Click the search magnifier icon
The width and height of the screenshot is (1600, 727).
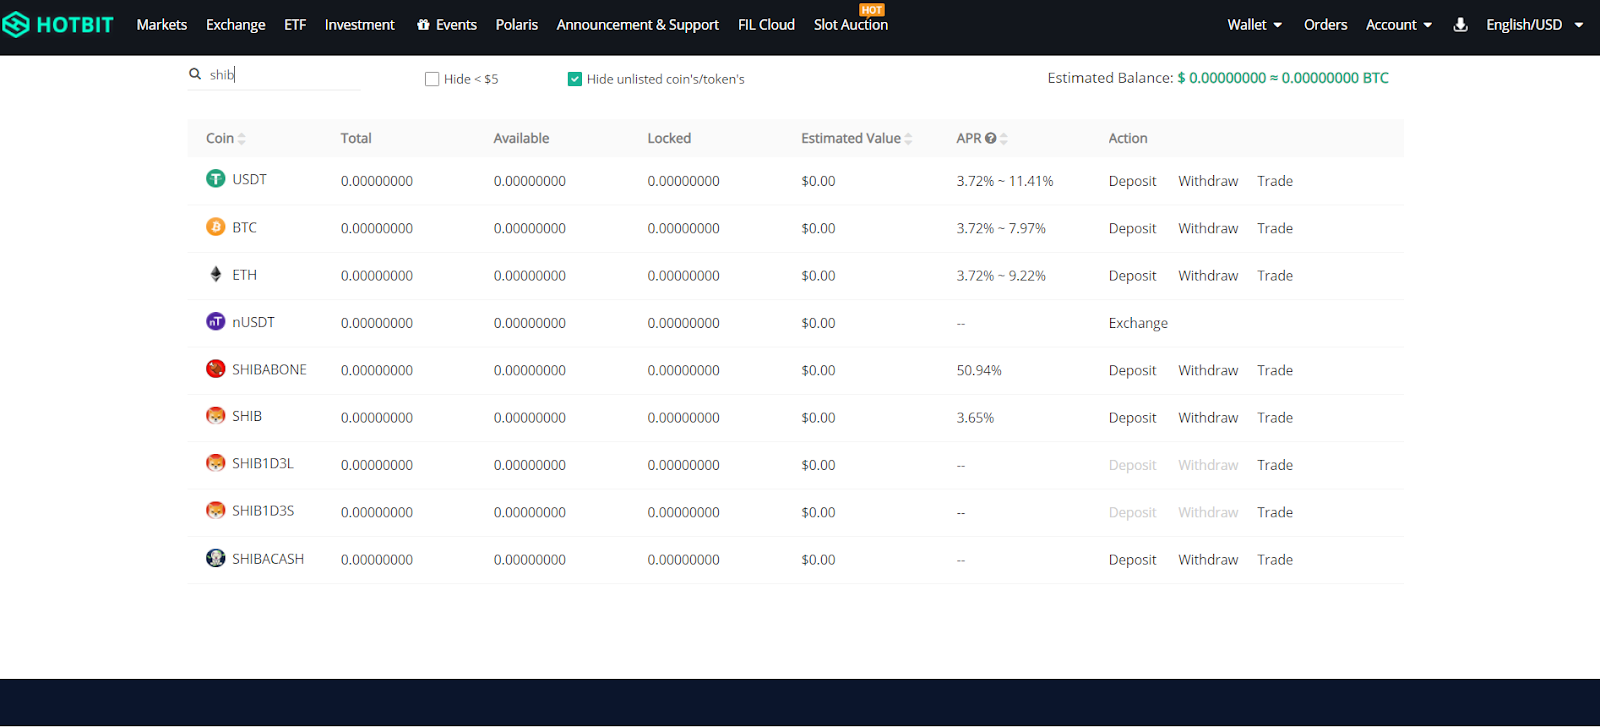(x=195, y=74)
